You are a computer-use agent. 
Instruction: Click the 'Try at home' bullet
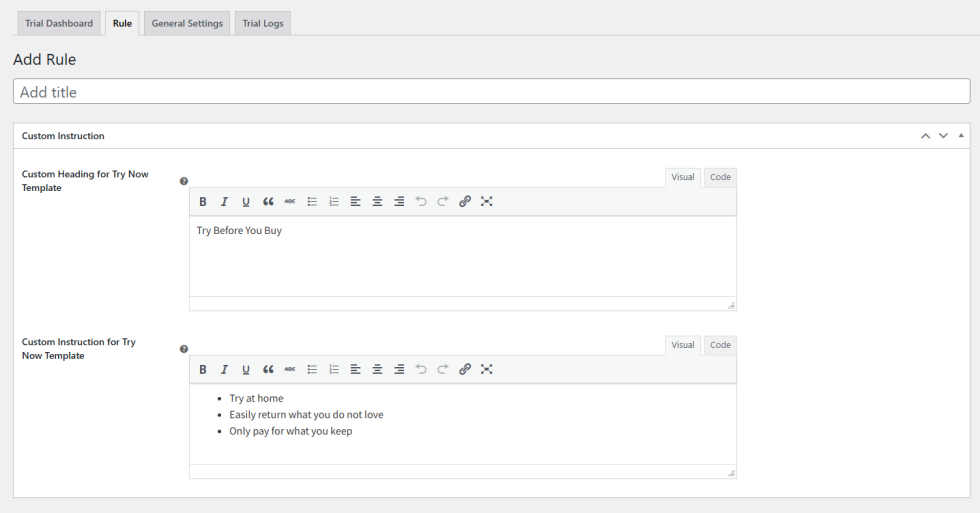256,398
